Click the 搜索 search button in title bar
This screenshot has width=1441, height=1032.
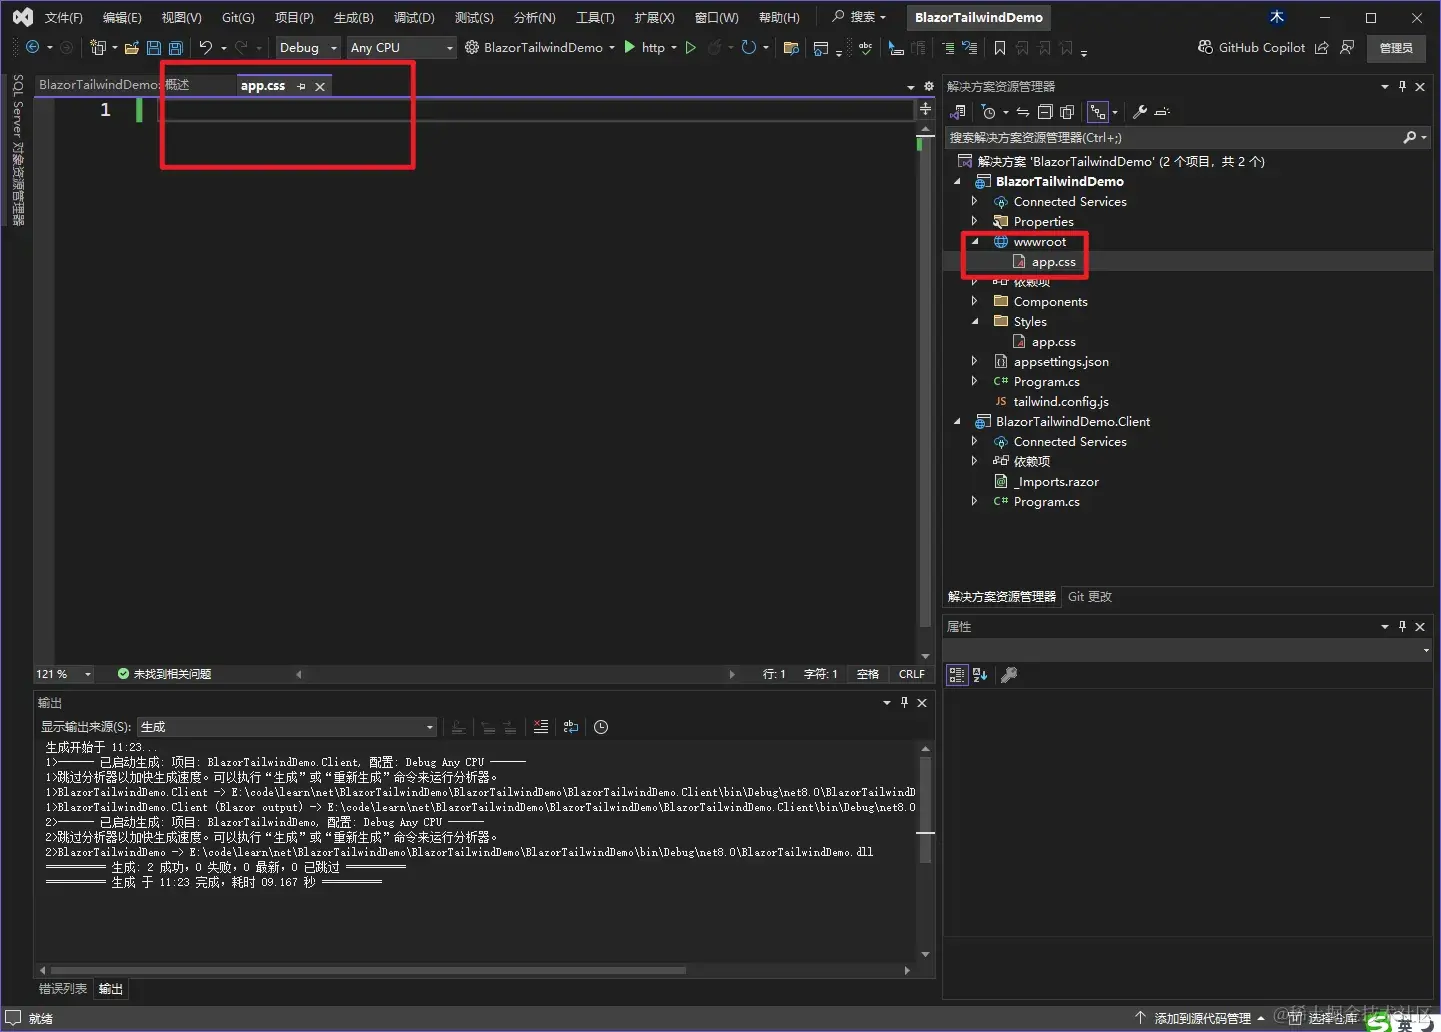click(859, 17)
